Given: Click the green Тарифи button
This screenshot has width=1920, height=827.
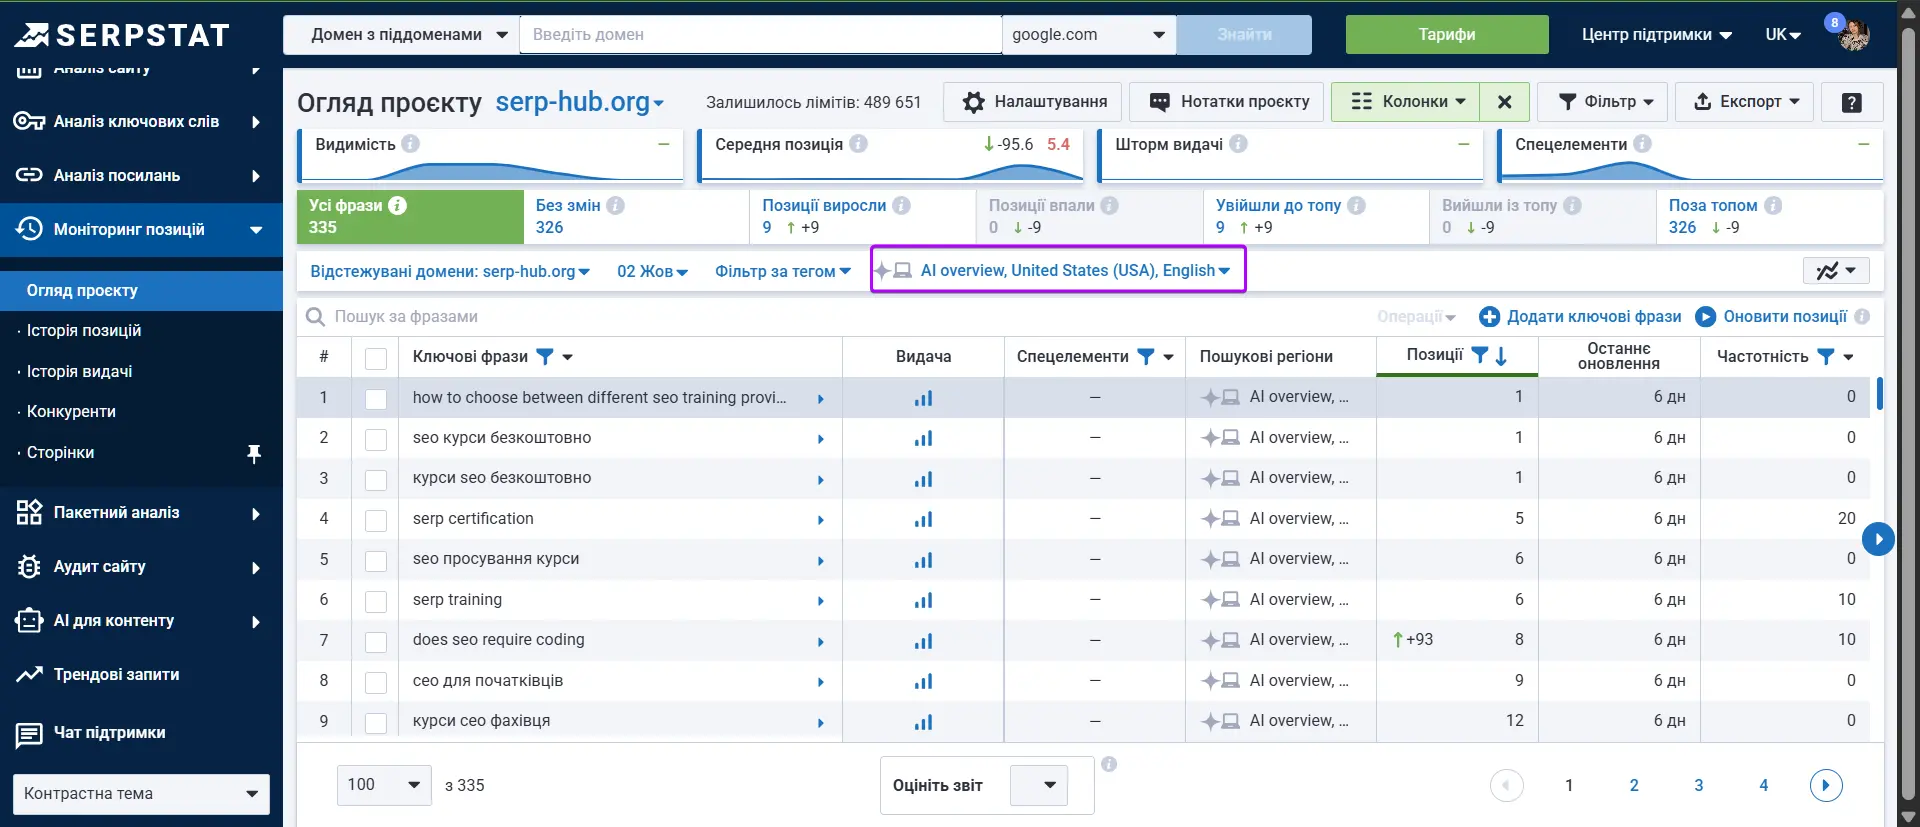Looking at the screenshot, I should click(1447, 35).
